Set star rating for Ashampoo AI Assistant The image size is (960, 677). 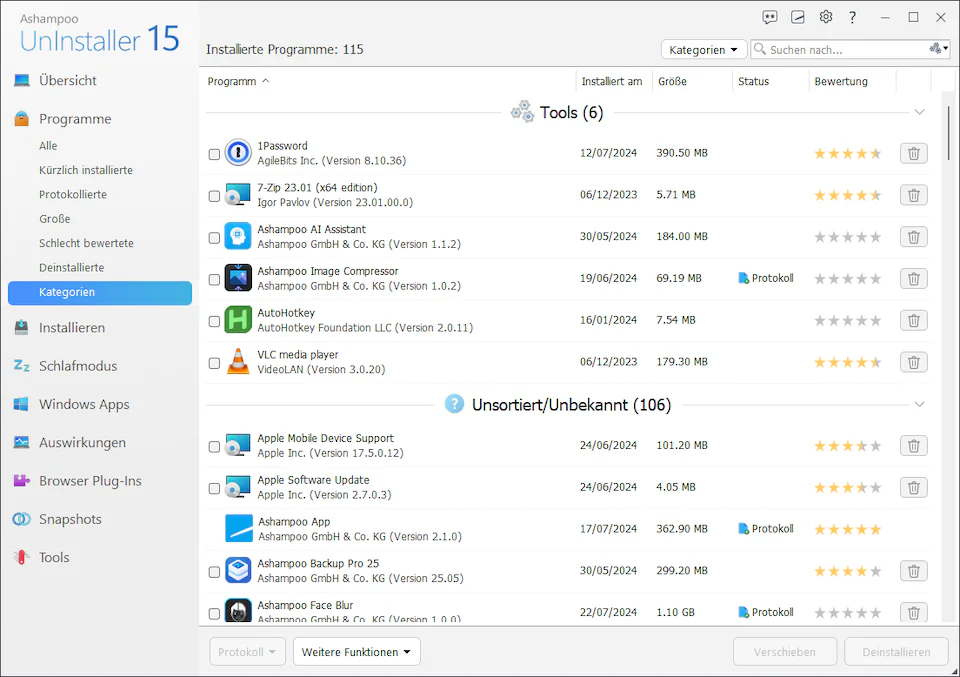pyautogui.click(x=847, y=237)
